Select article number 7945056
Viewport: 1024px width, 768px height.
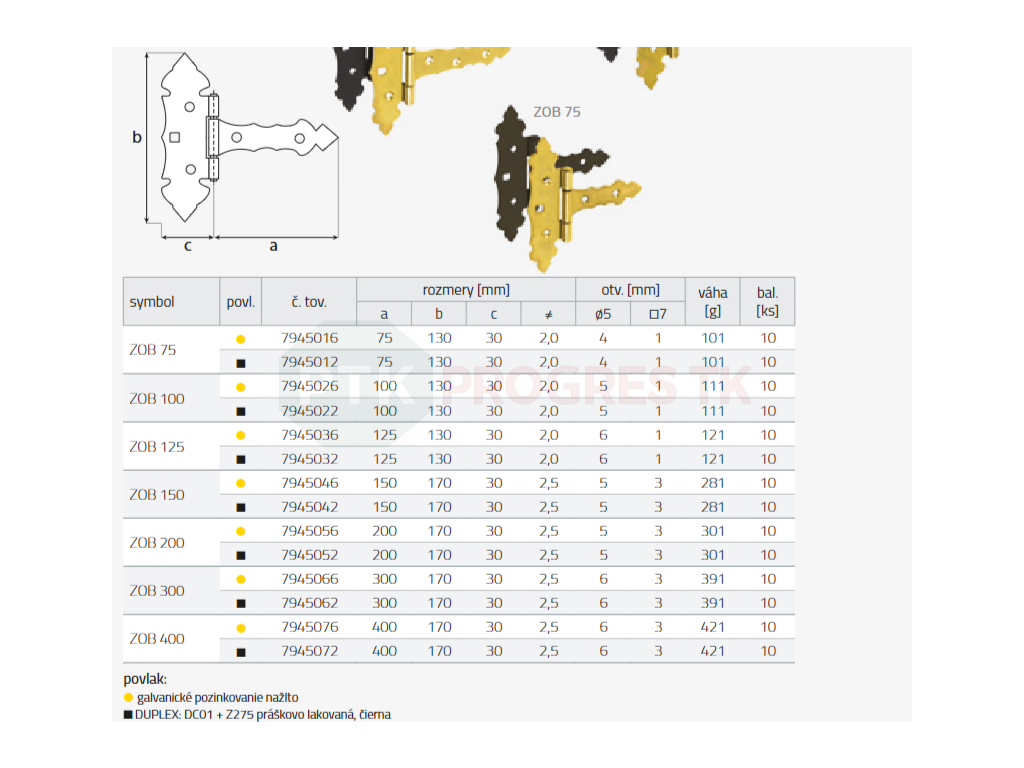(x=310, y=531)
